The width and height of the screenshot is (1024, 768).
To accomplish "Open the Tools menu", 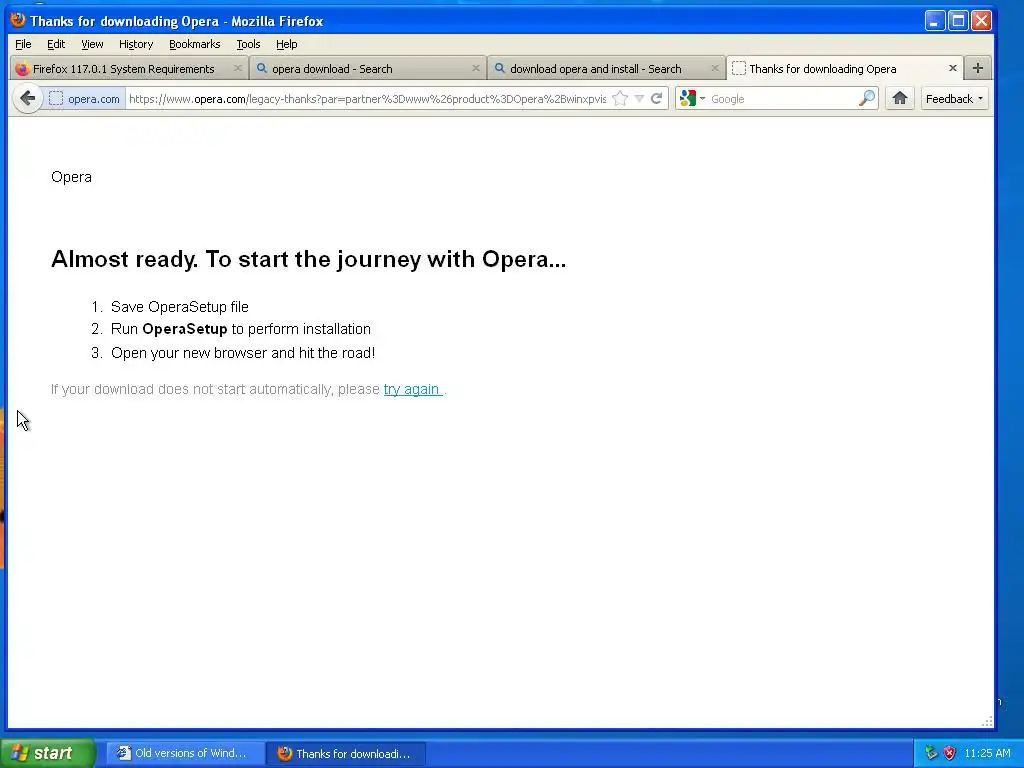I will point(248,44).
